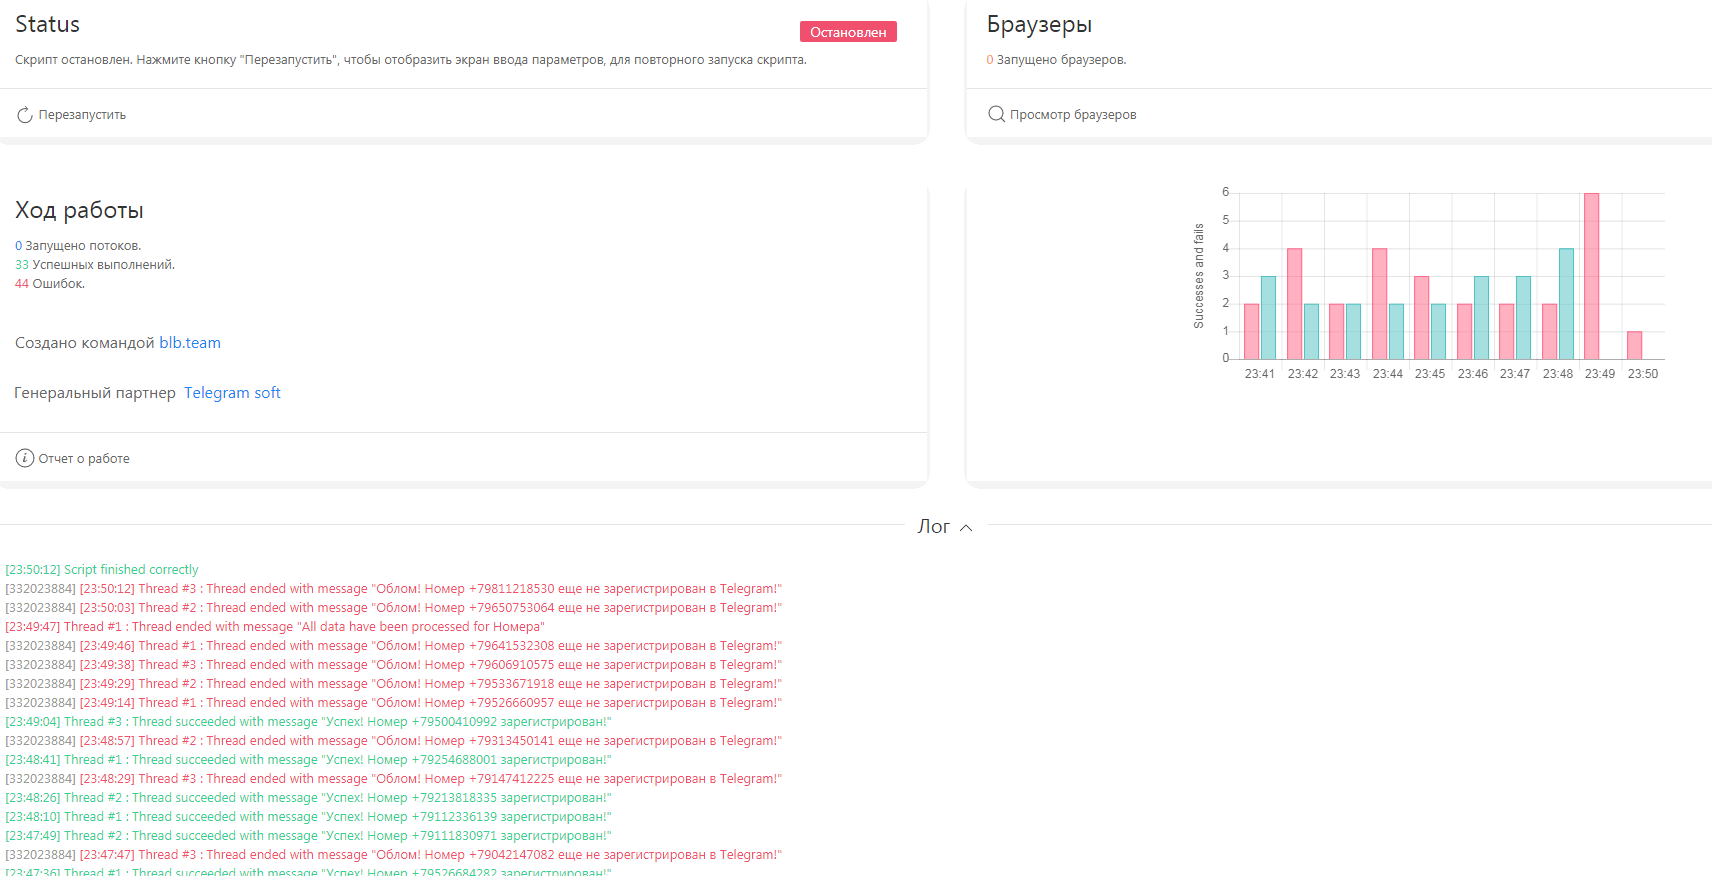This screenshot has width=1712, height=876.
Task: Click the small pink bar at 23:50
Action: 1634,345
